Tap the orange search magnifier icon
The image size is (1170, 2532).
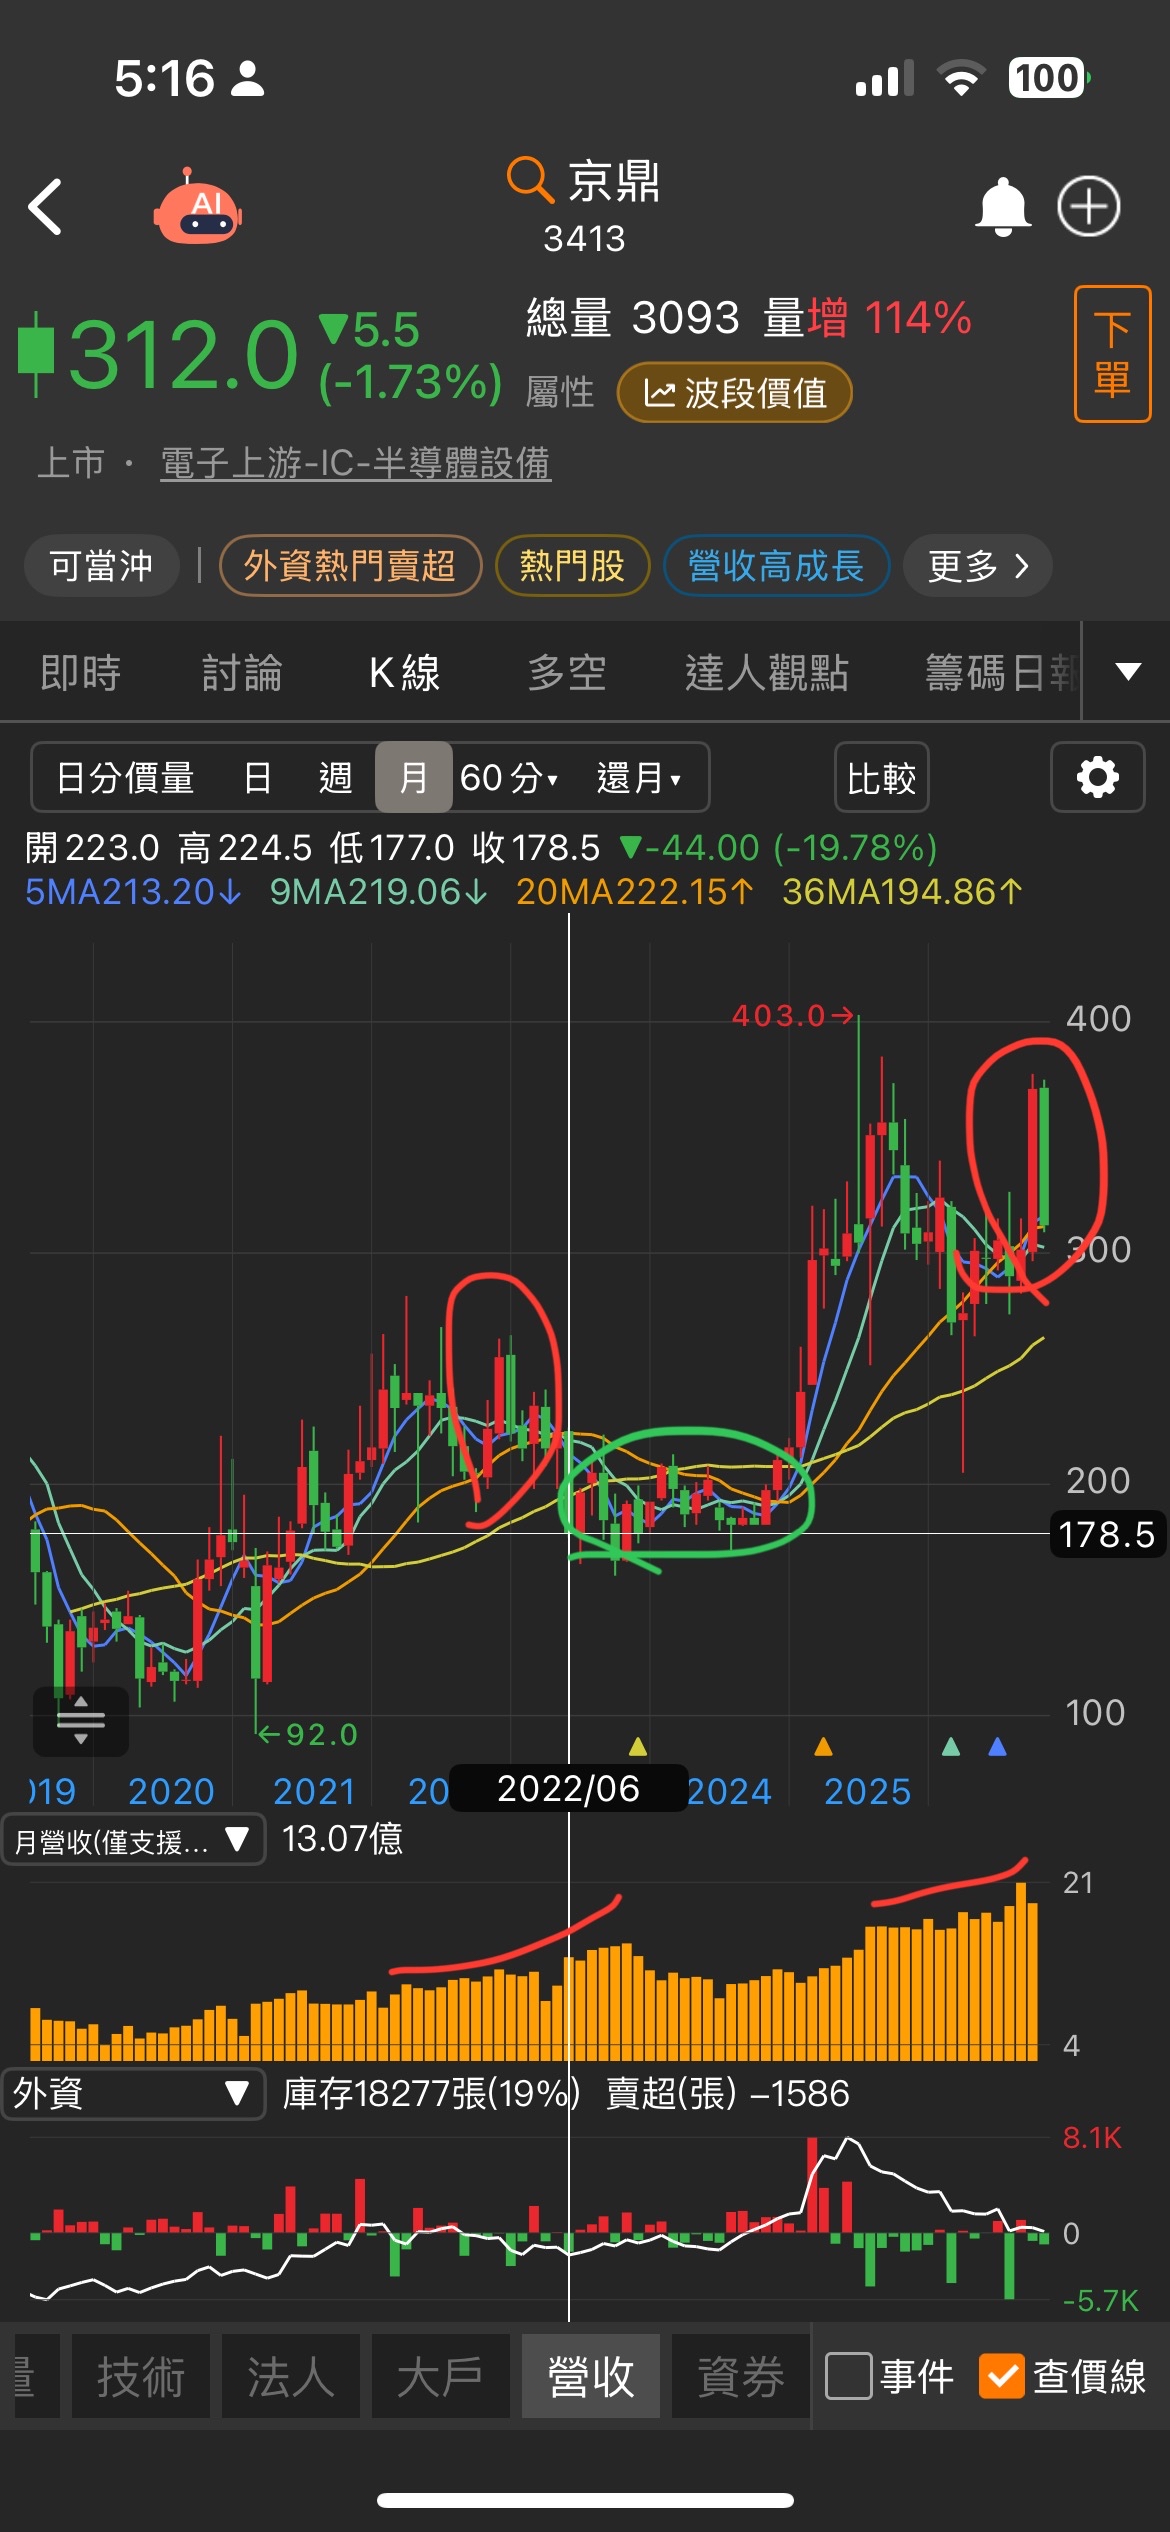click(529, 180)
